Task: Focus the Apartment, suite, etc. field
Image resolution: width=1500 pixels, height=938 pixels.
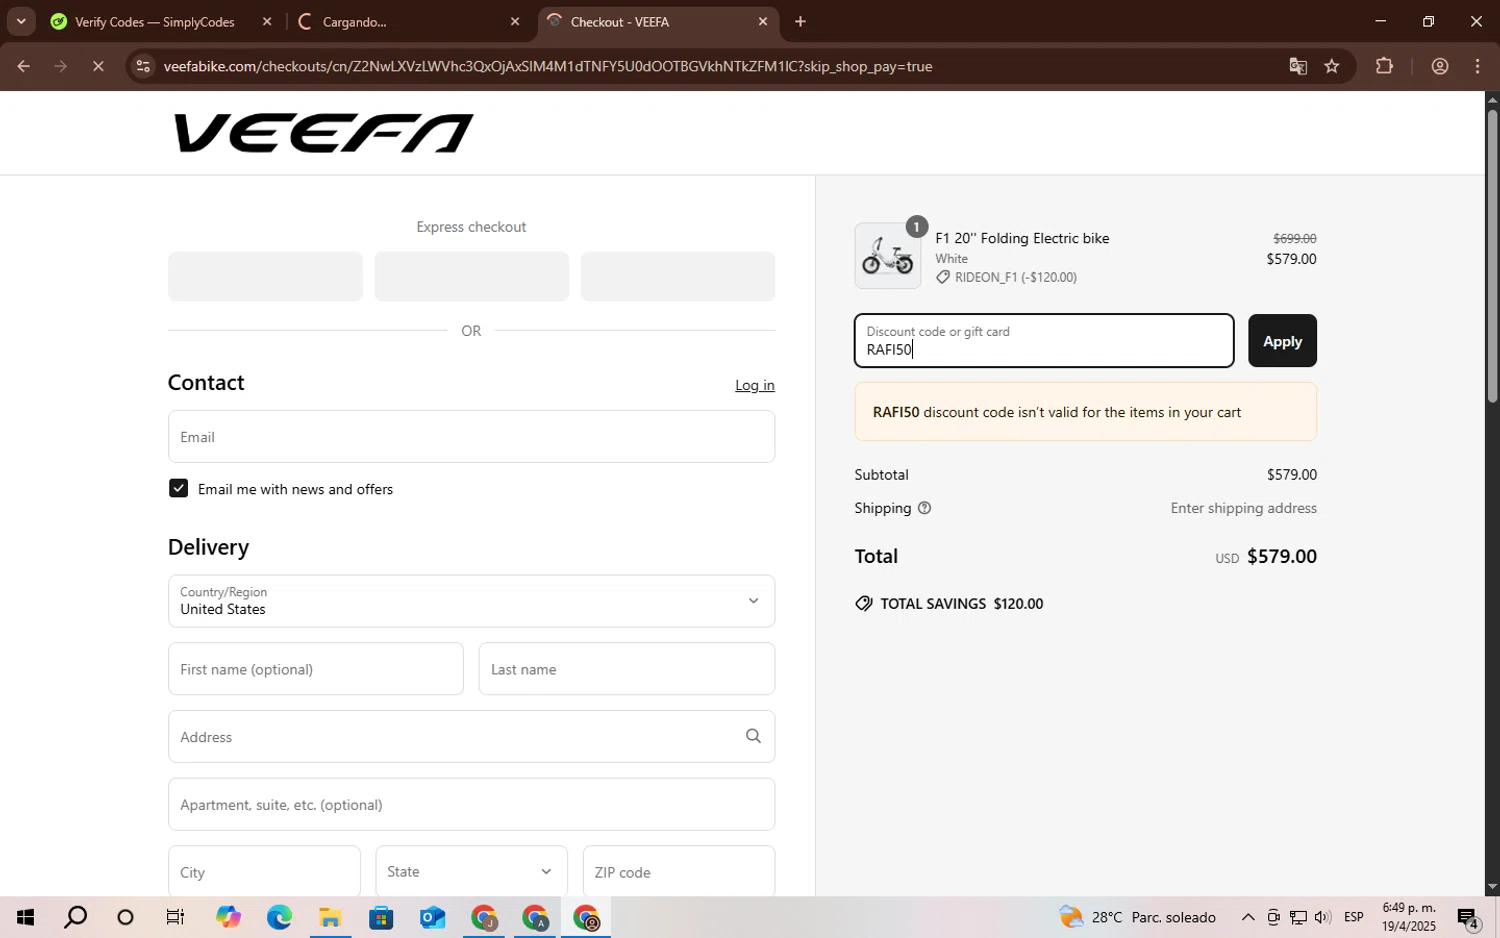Action: tap(471, 805)
